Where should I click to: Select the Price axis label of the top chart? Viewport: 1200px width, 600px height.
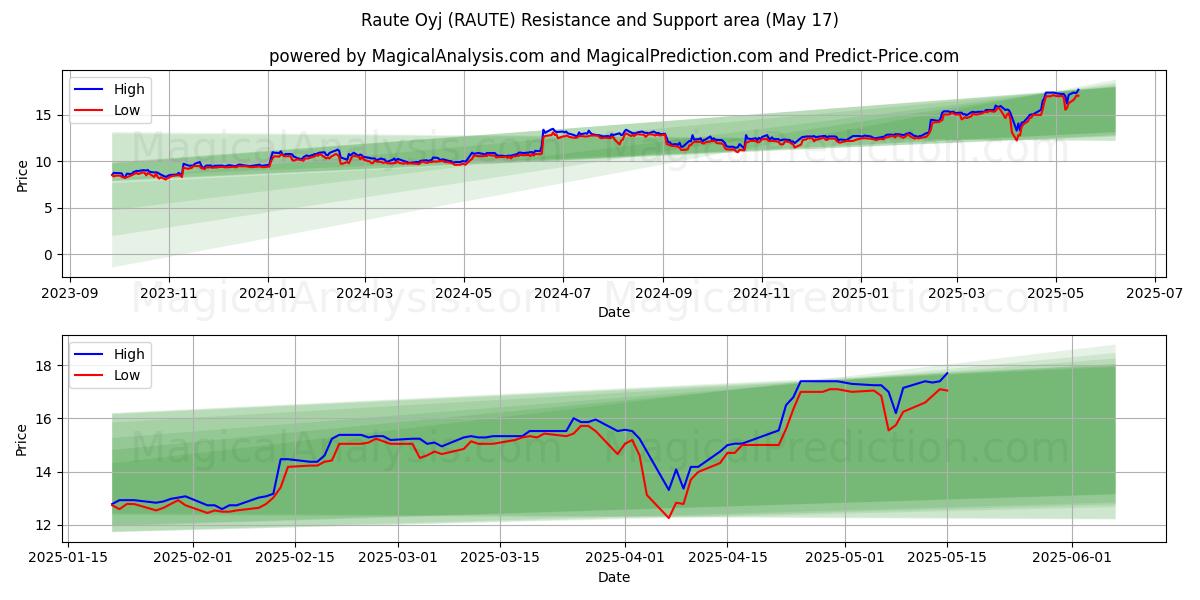click(22, 174)
